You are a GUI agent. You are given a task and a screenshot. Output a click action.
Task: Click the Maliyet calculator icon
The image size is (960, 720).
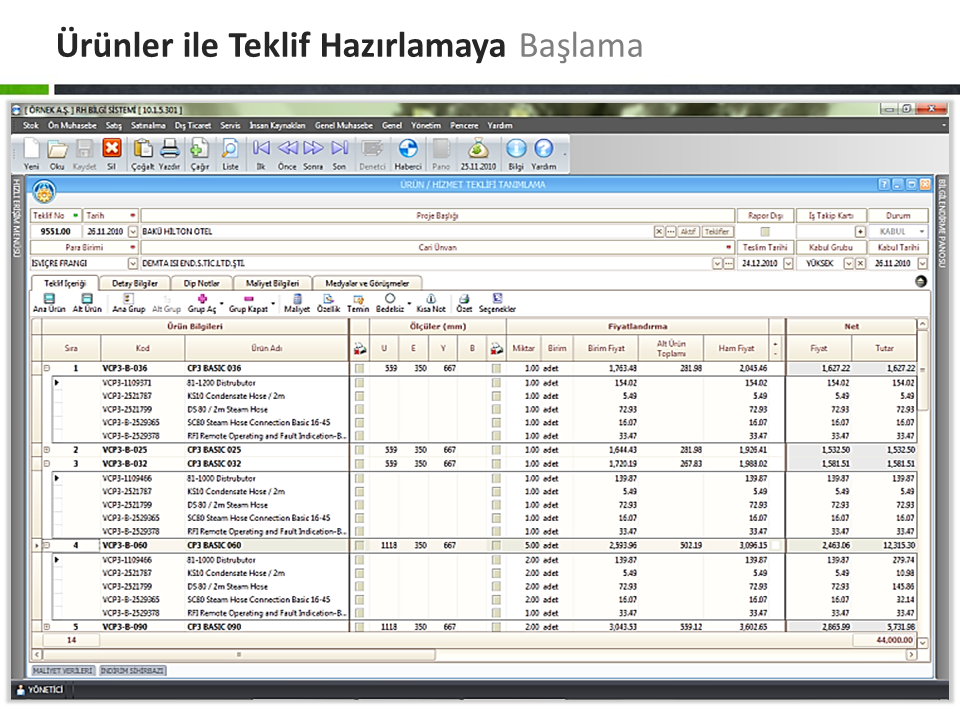pos(297,303)
